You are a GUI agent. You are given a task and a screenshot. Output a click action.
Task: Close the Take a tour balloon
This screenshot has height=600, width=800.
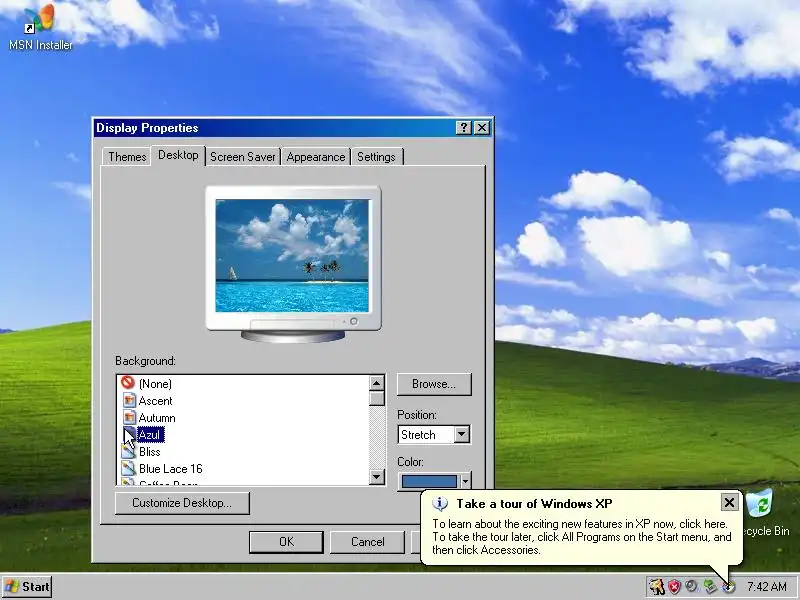click(x=730, y=503)
